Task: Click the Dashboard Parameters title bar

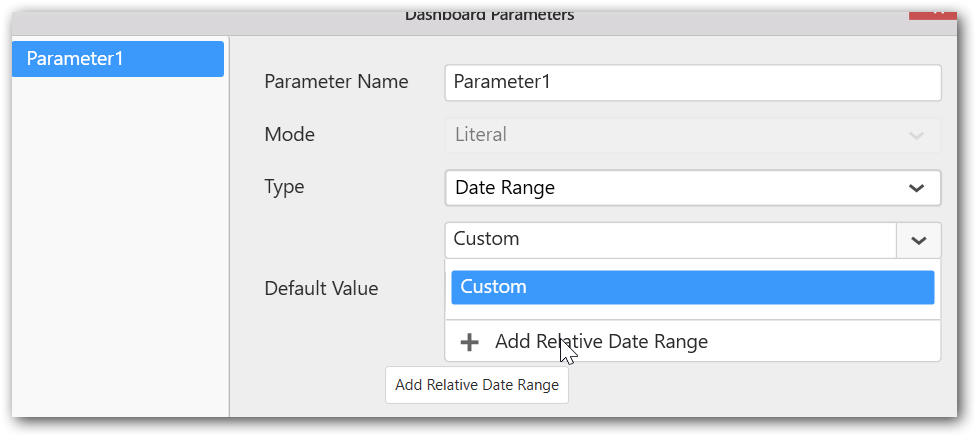Action: (489, 14)
